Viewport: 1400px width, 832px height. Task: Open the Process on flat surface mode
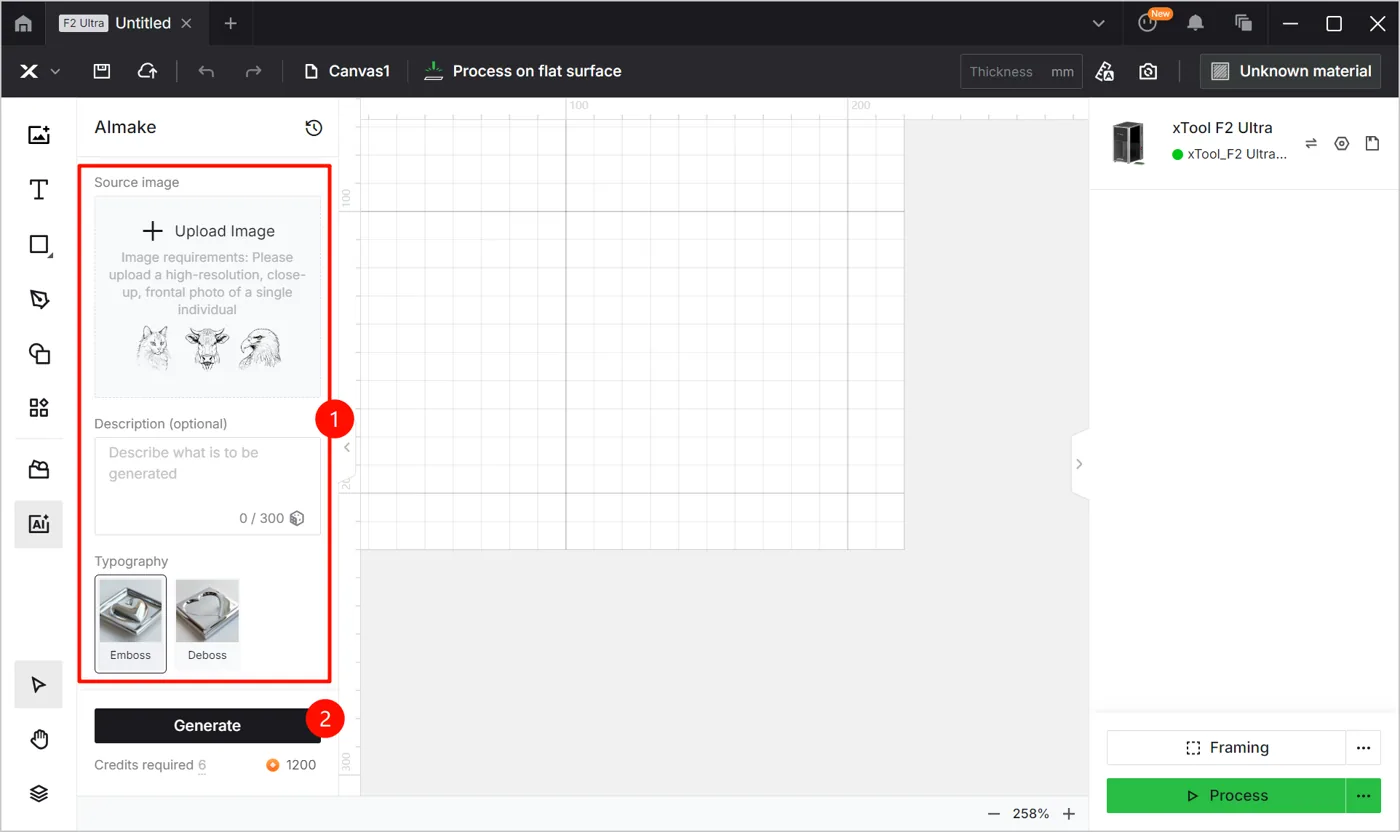pyautogui.click(x=522, y=71)
